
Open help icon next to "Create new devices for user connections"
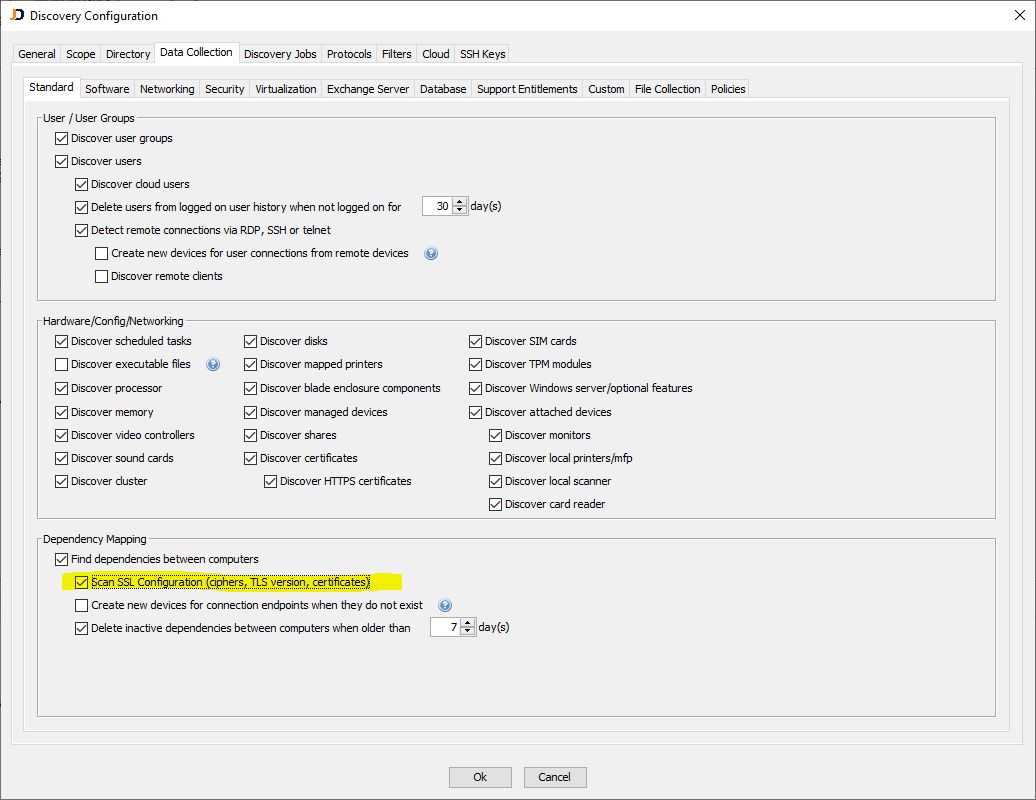[430, 253]
